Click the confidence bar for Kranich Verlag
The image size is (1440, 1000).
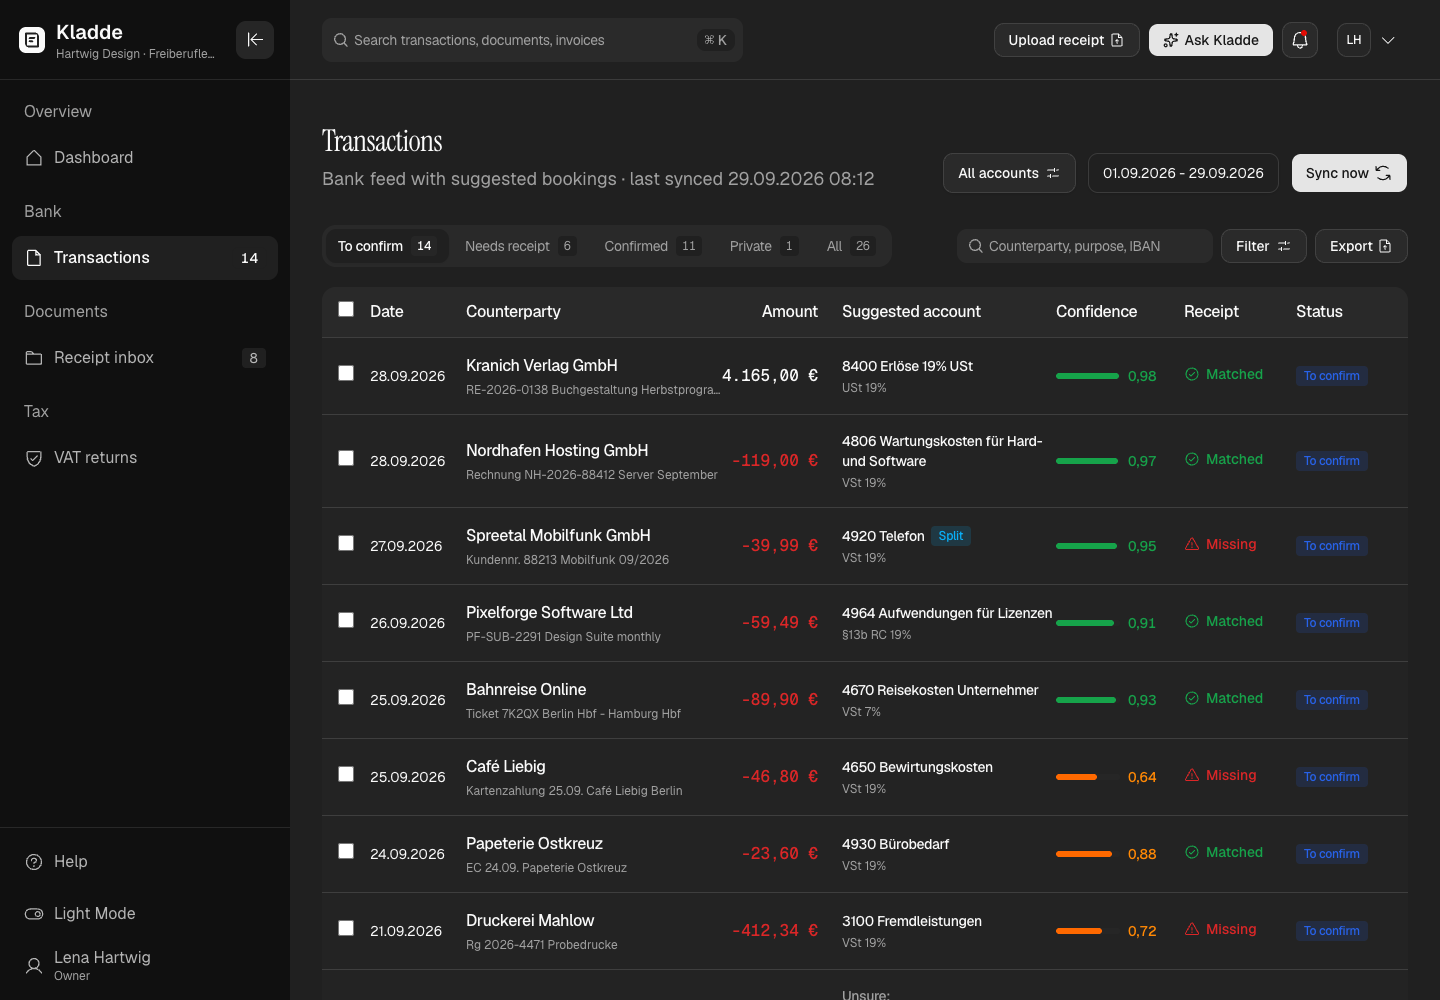[x=1088, y=376]
